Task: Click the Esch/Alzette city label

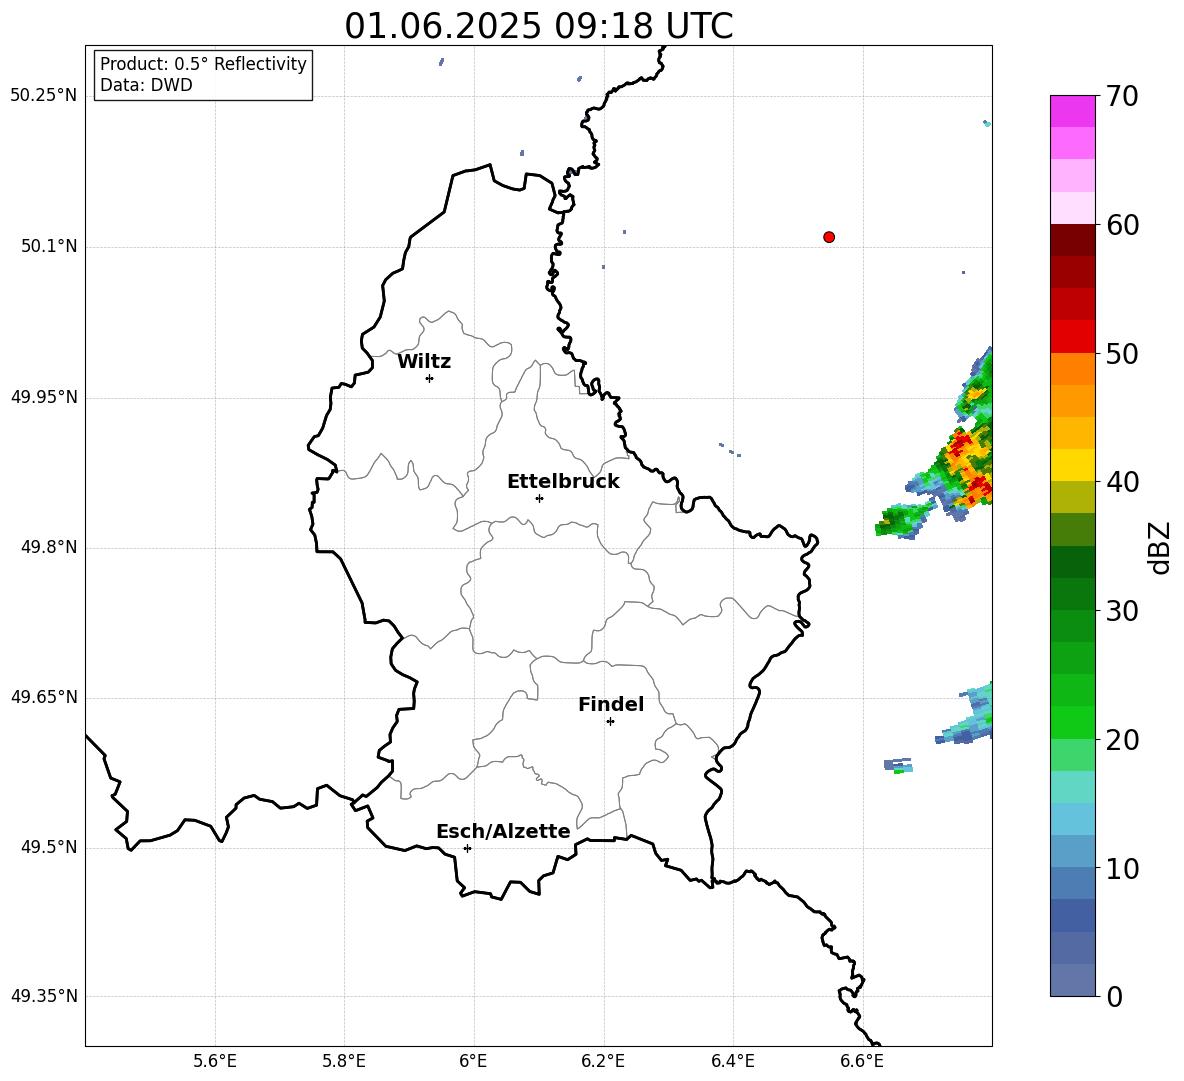Action: (x=503, y=831)
